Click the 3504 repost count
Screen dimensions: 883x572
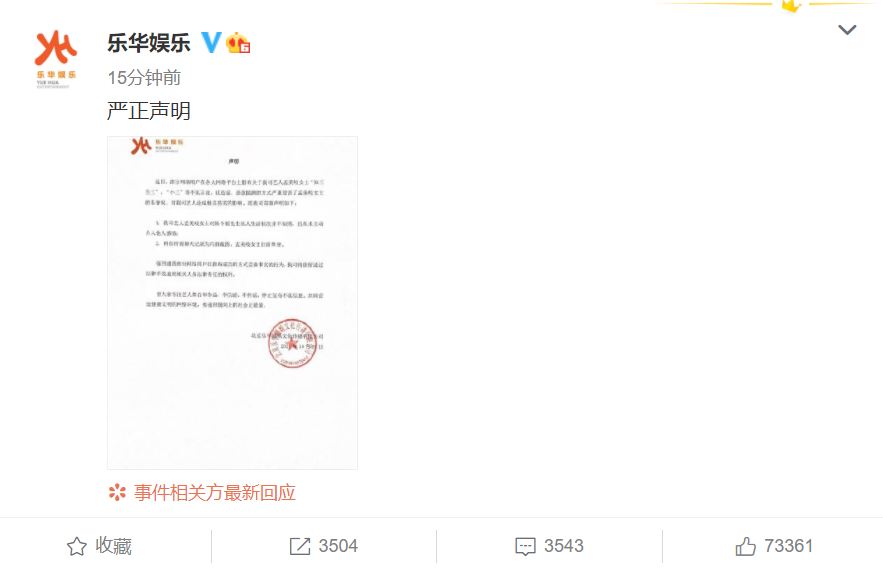pos(338,546)
